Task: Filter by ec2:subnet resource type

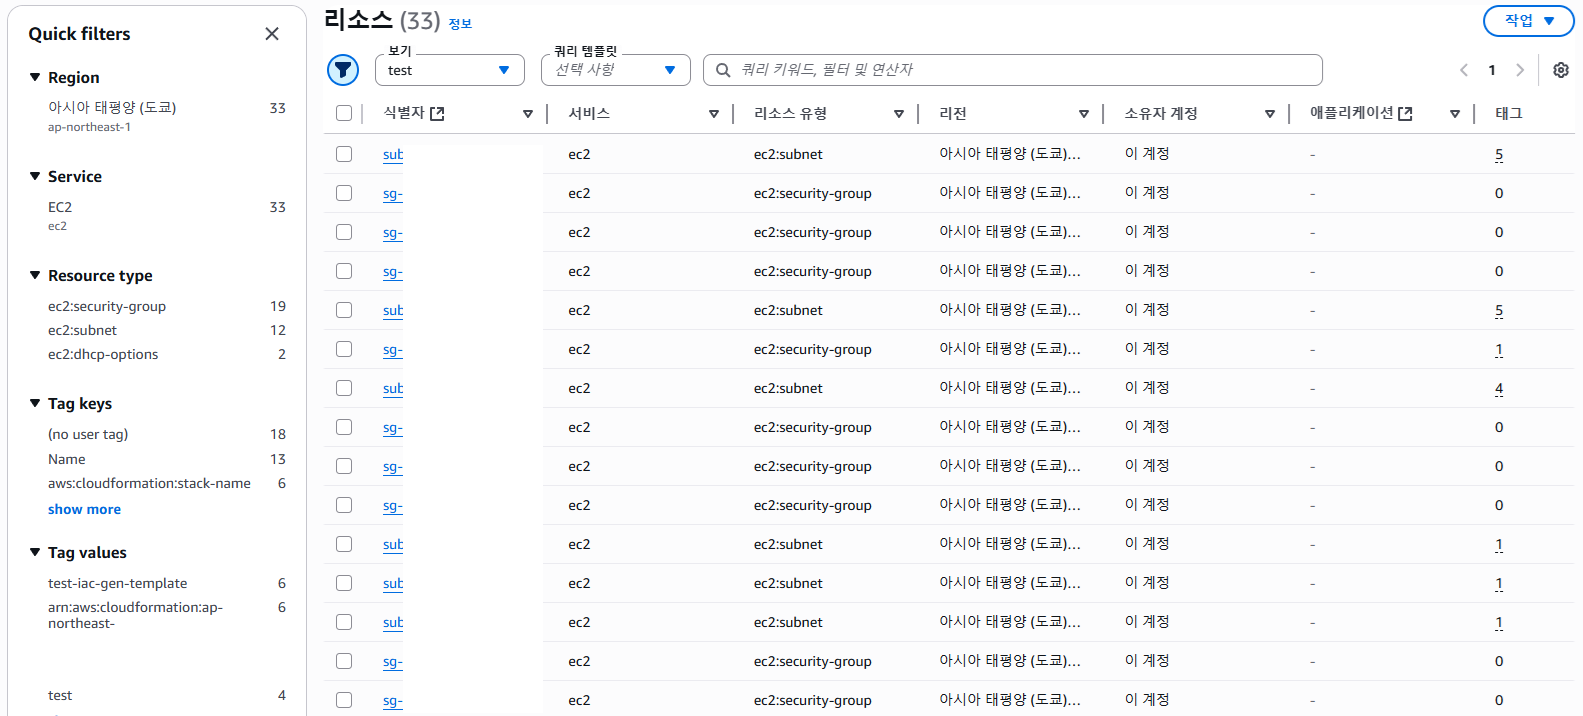Action: pyautogui.click(x=82, y=330)
